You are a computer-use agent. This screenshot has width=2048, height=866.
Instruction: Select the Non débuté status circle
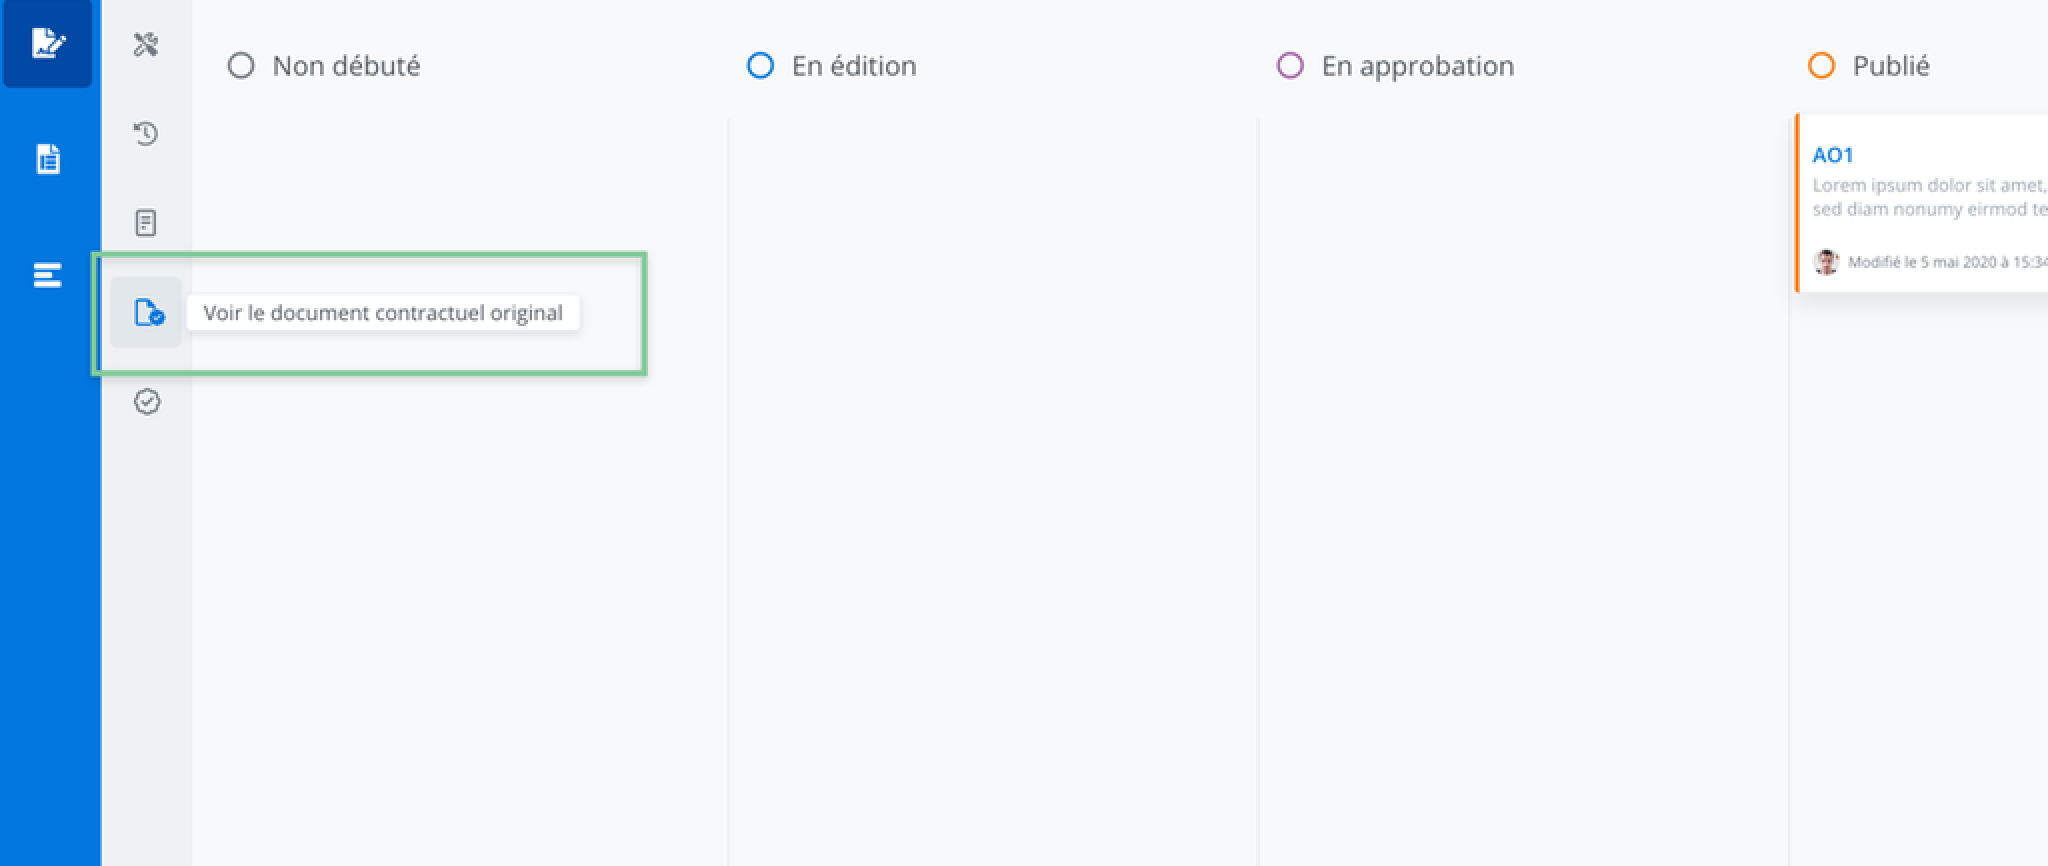pyautogui.click(x=241, y=66)
